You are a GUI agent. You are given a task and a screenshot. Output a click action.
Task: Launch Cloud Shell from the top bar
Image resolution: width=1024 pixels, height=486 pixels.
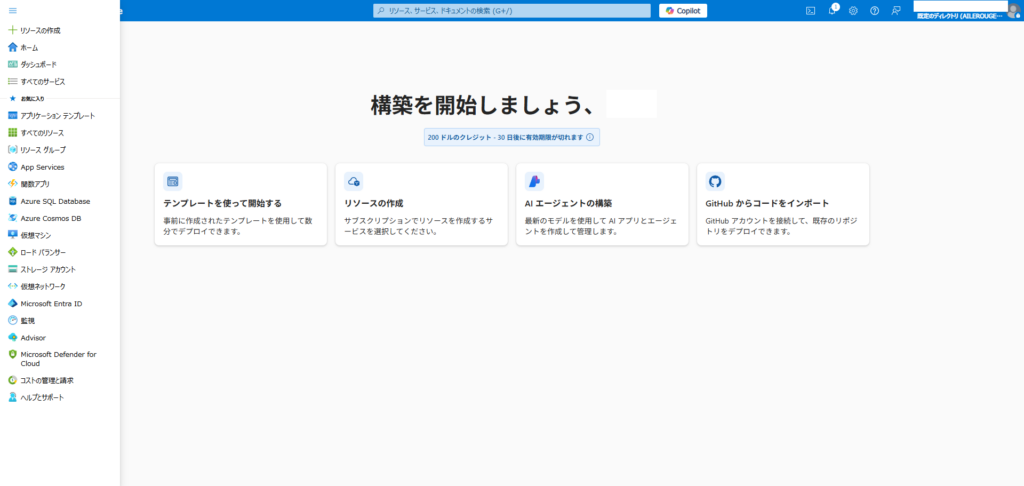pyautogui.click(x=810, y=10)
